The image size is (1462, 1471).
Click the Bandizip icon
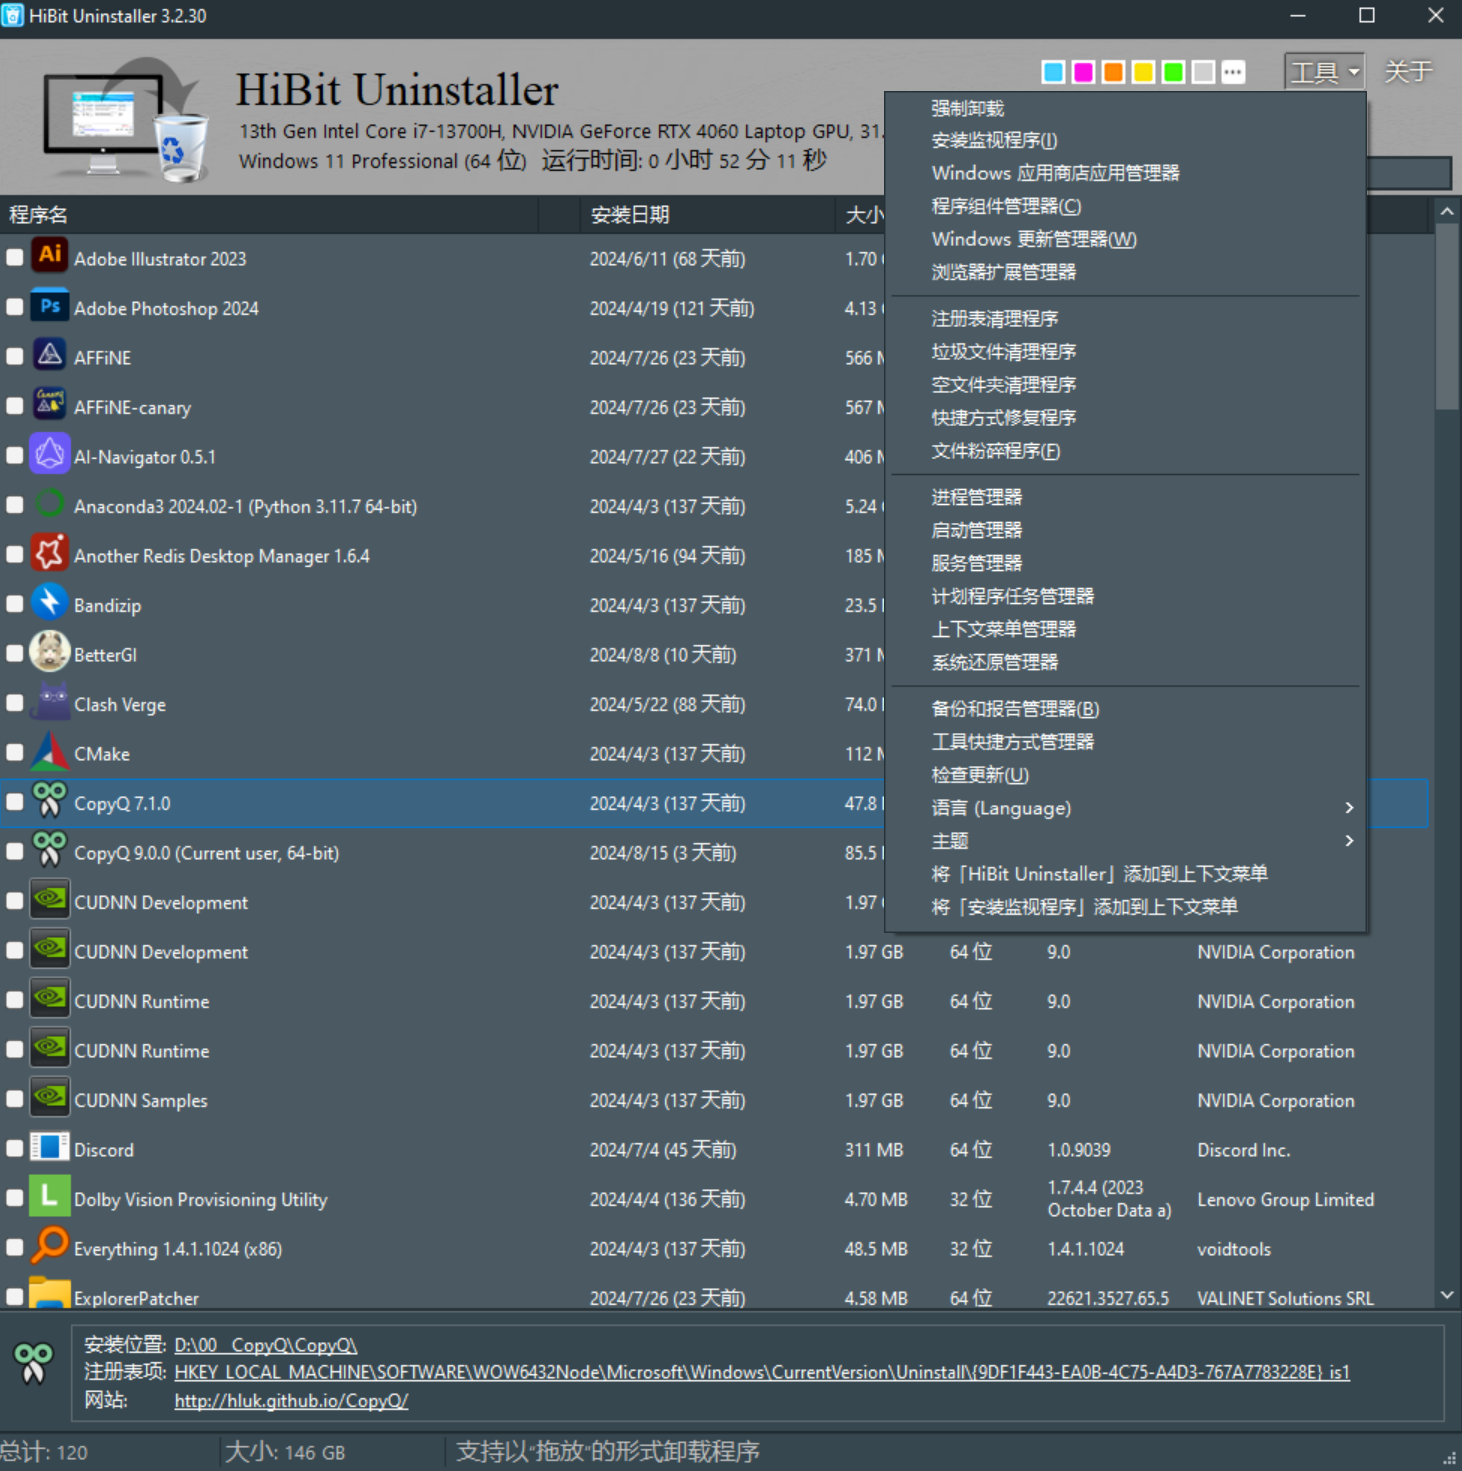[x=49, y=604]
